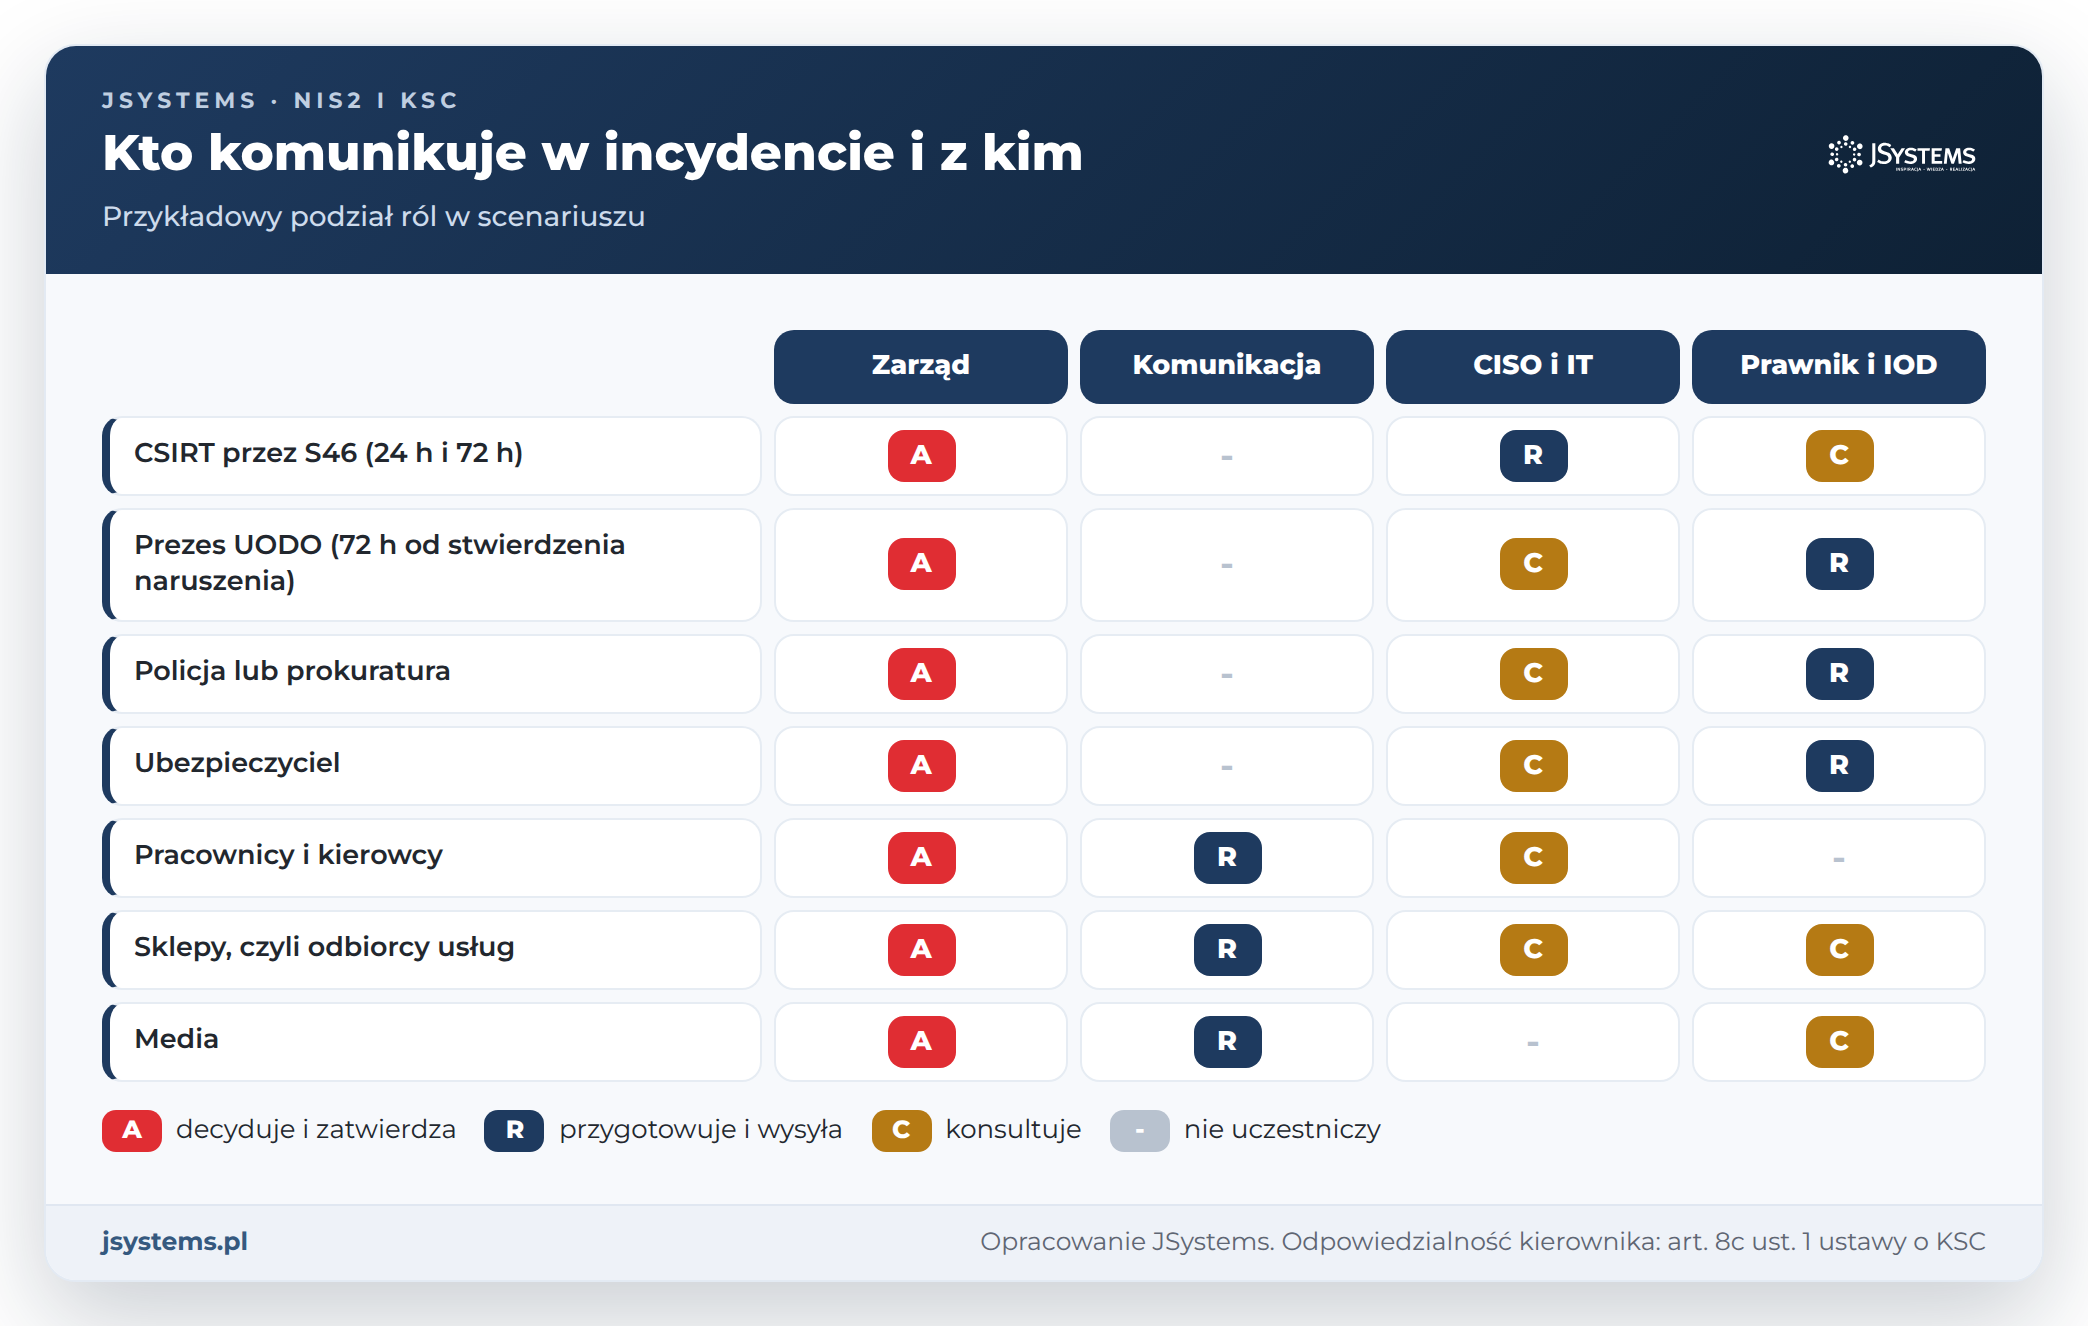The height and width of the screenshot is (1326, 2088).
Task: Click the Komunikacja R badge for Pracownicy i kierowcy
Action: [1227, 858]
